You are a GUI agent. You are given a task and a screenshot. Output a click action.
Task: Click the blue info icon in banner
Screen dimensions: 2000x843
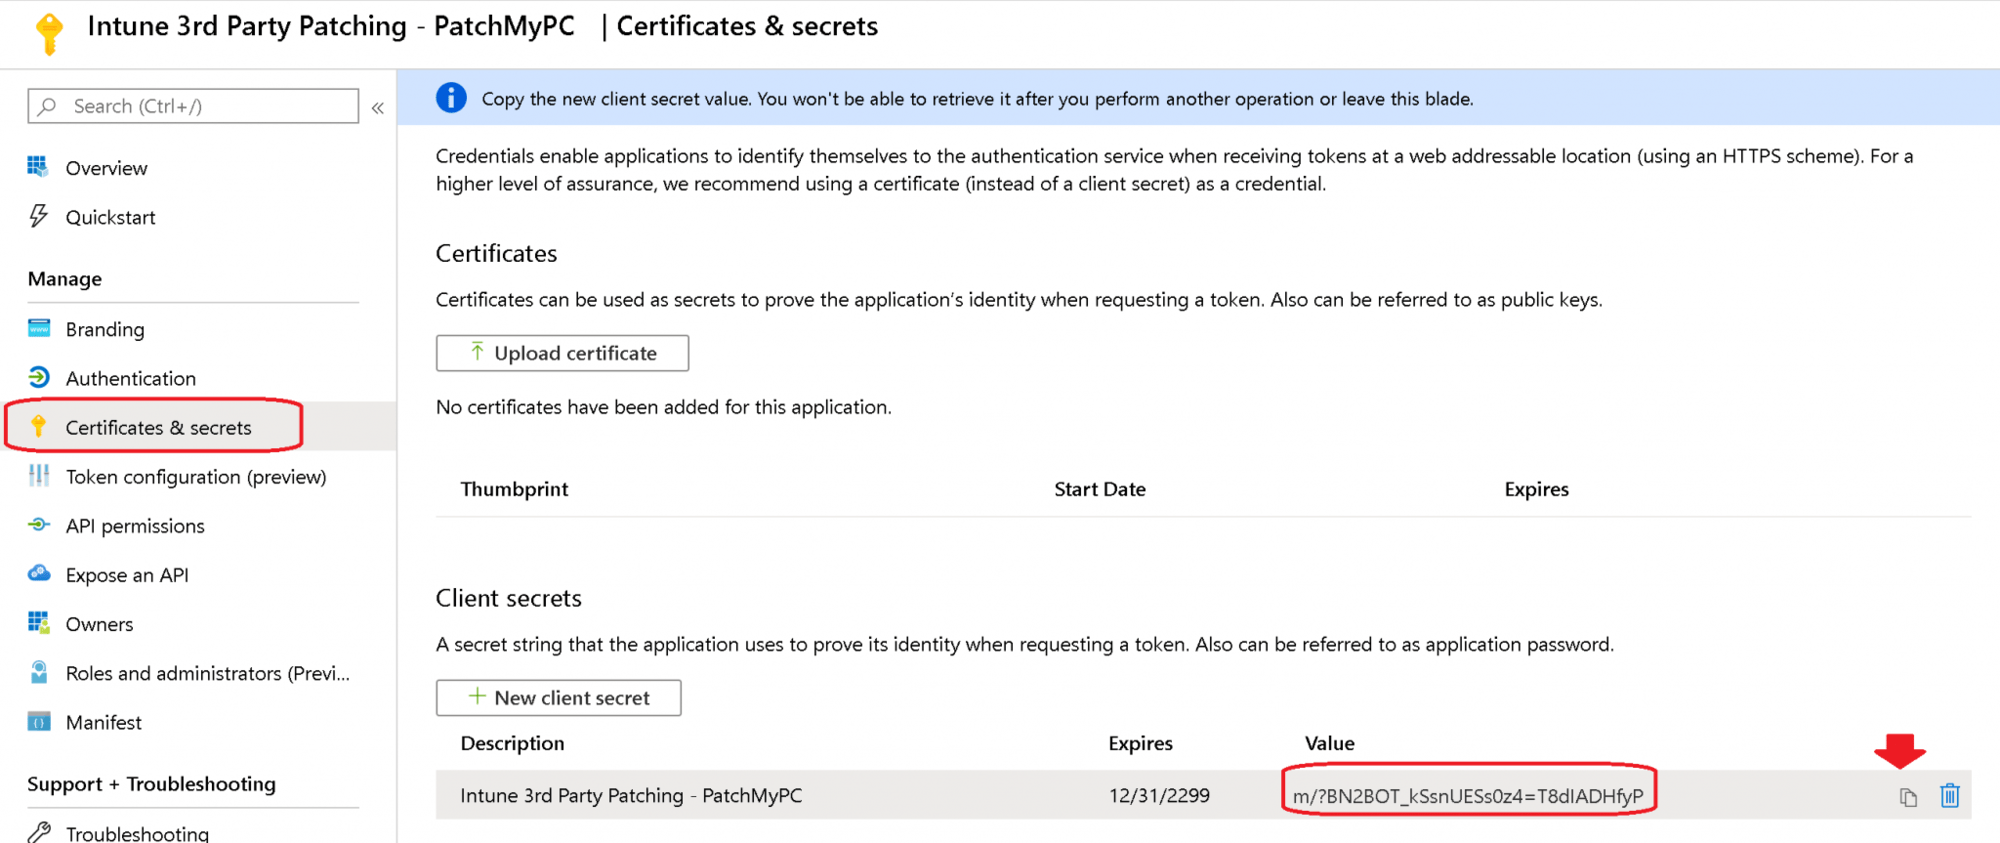pos(451,98)
